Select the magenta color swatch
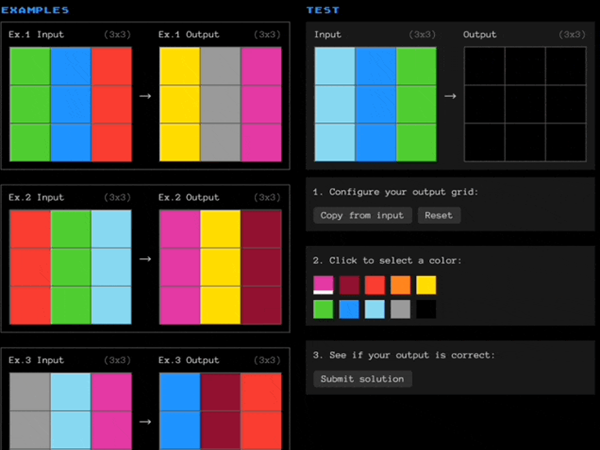This screenshot has height=450, width=600. 323,285
